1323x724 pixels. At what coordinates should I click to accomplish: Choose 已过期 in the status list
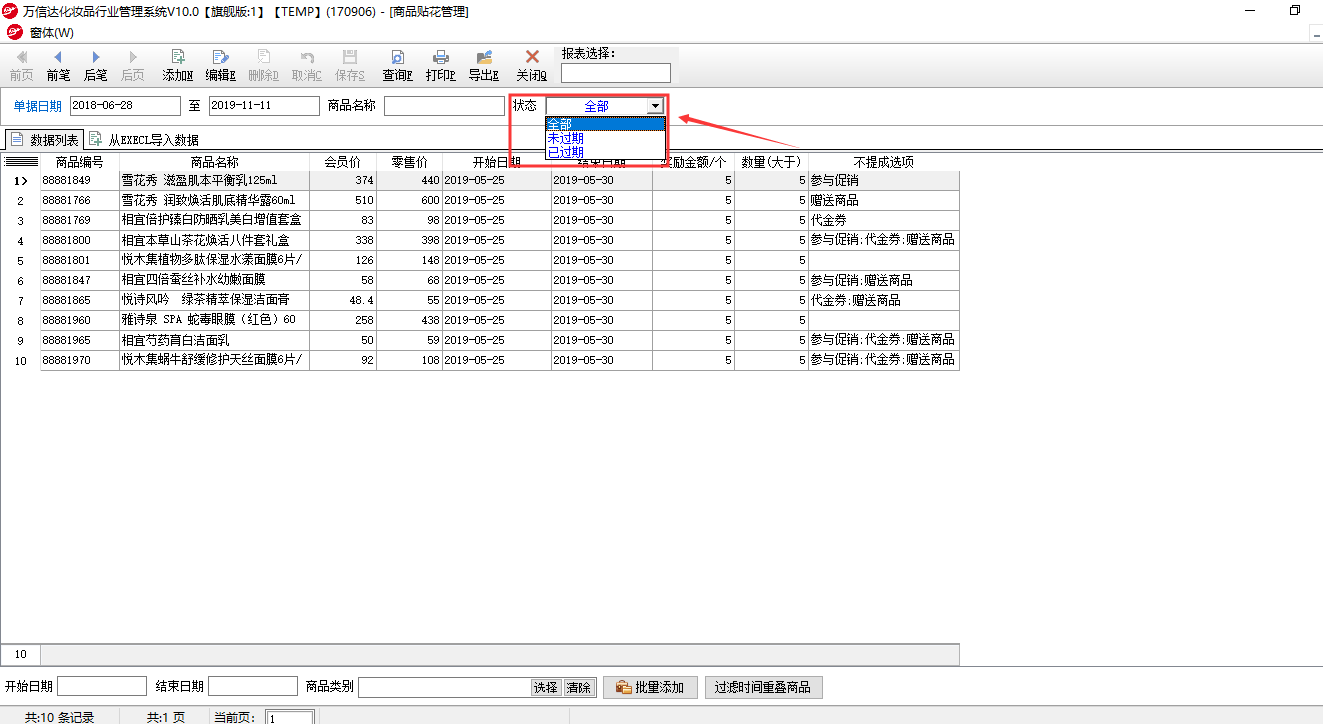[605, 152]
